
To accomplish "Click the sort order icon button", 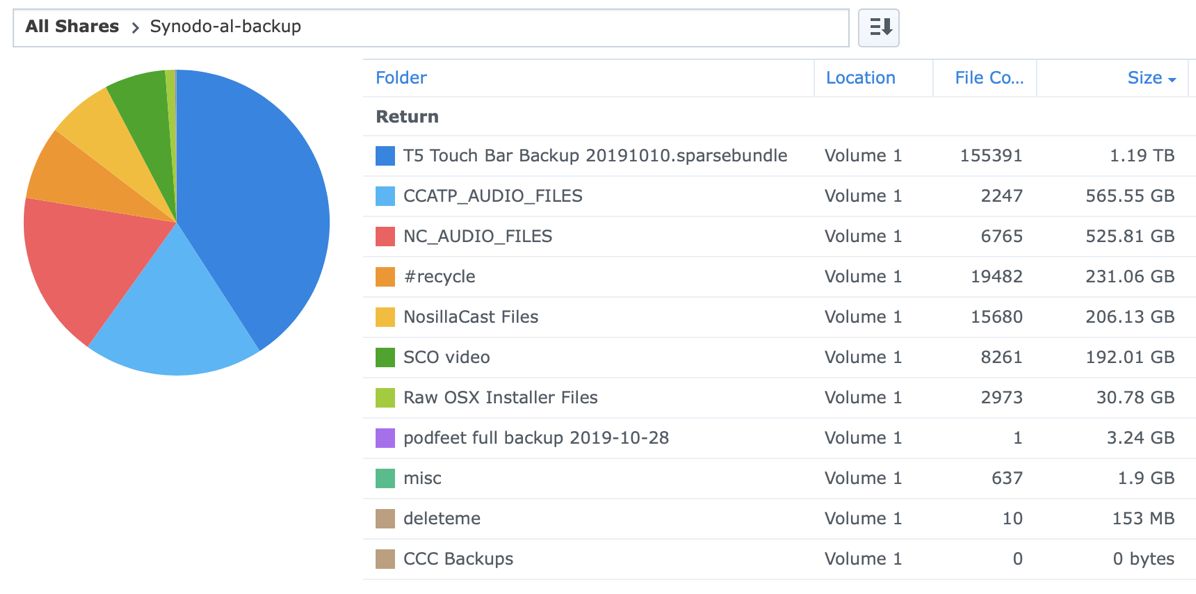I will coord(879,27).
